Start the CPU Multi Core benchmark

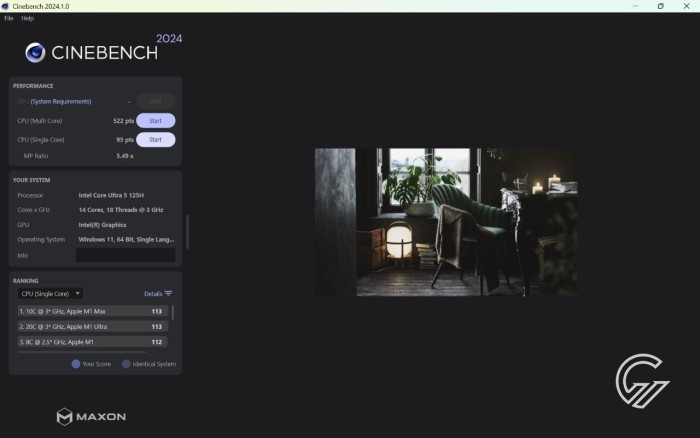click(x=155, y=121)
